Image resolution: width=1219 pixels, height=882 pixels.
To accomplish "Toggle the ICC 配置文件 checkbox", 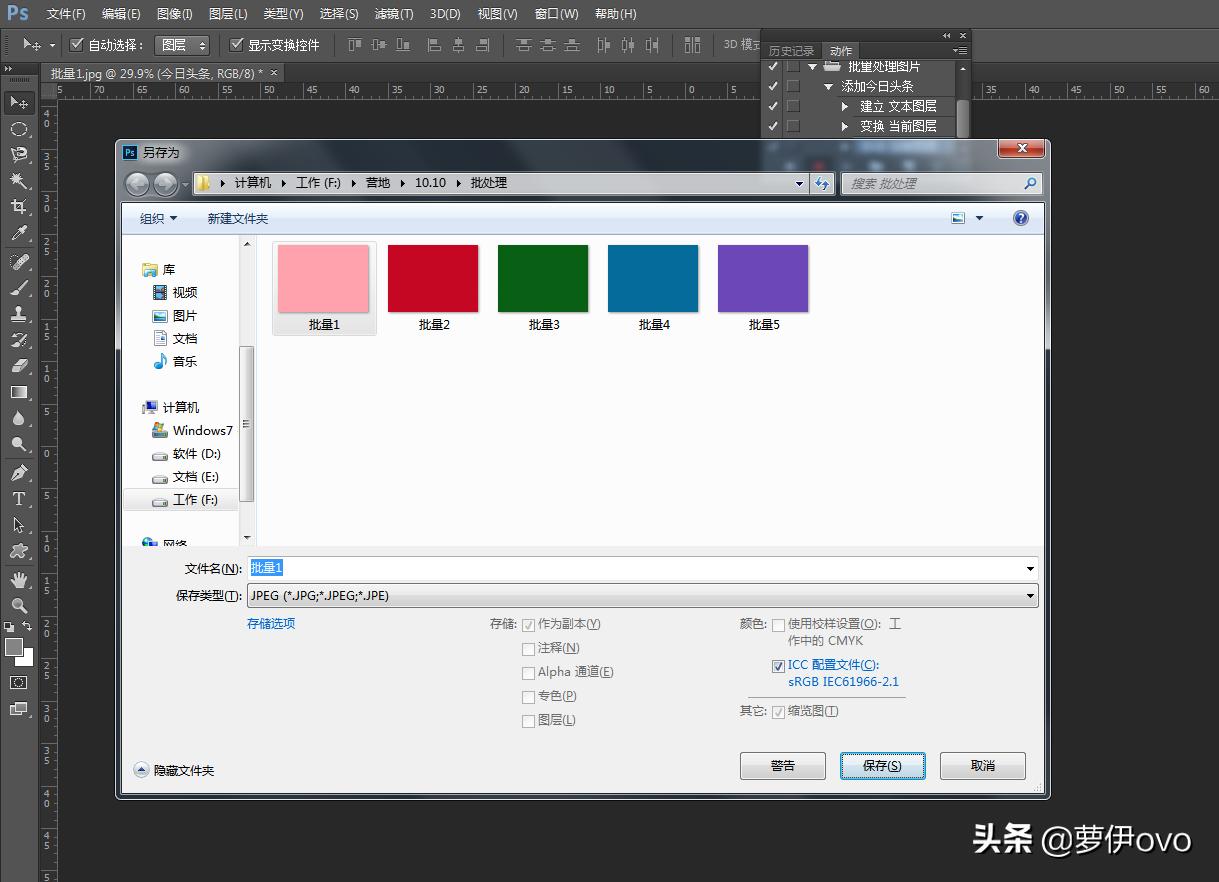I will point(778,666).
